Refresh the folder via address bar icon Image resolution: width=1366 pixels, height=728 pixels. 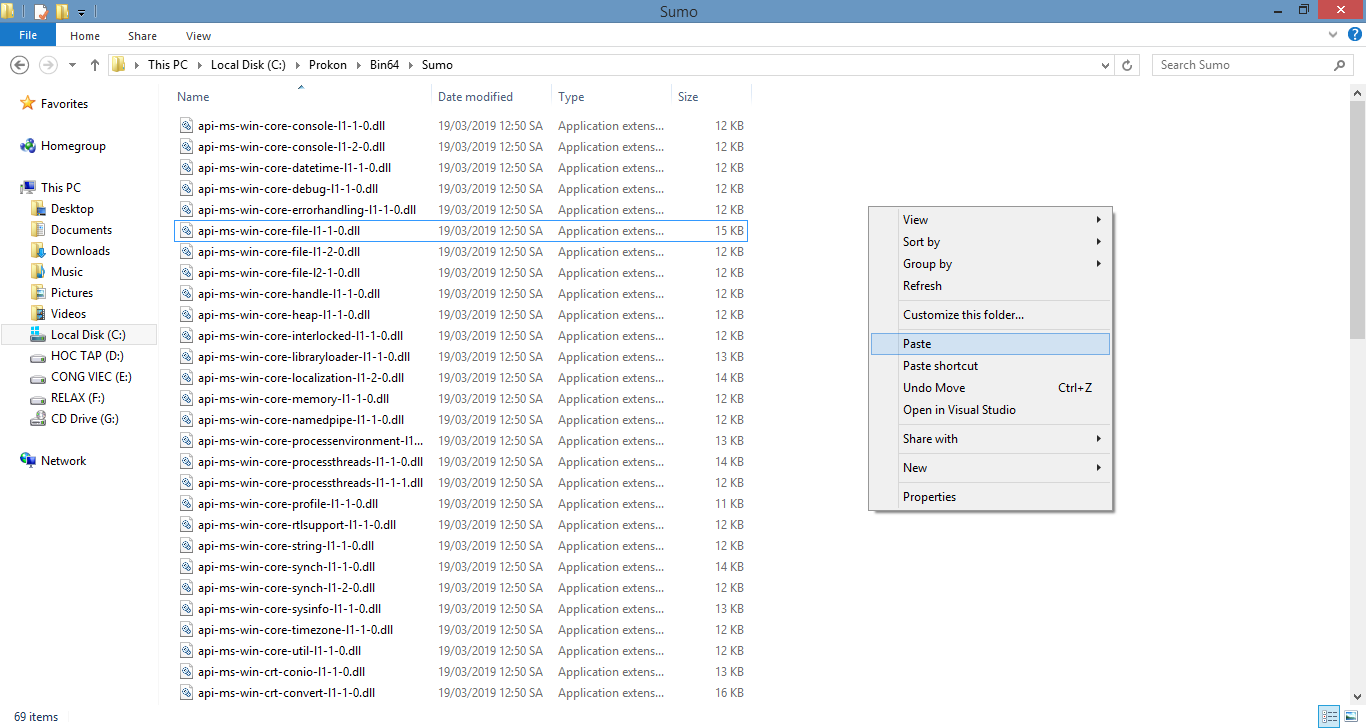[x=1127, y=65]
